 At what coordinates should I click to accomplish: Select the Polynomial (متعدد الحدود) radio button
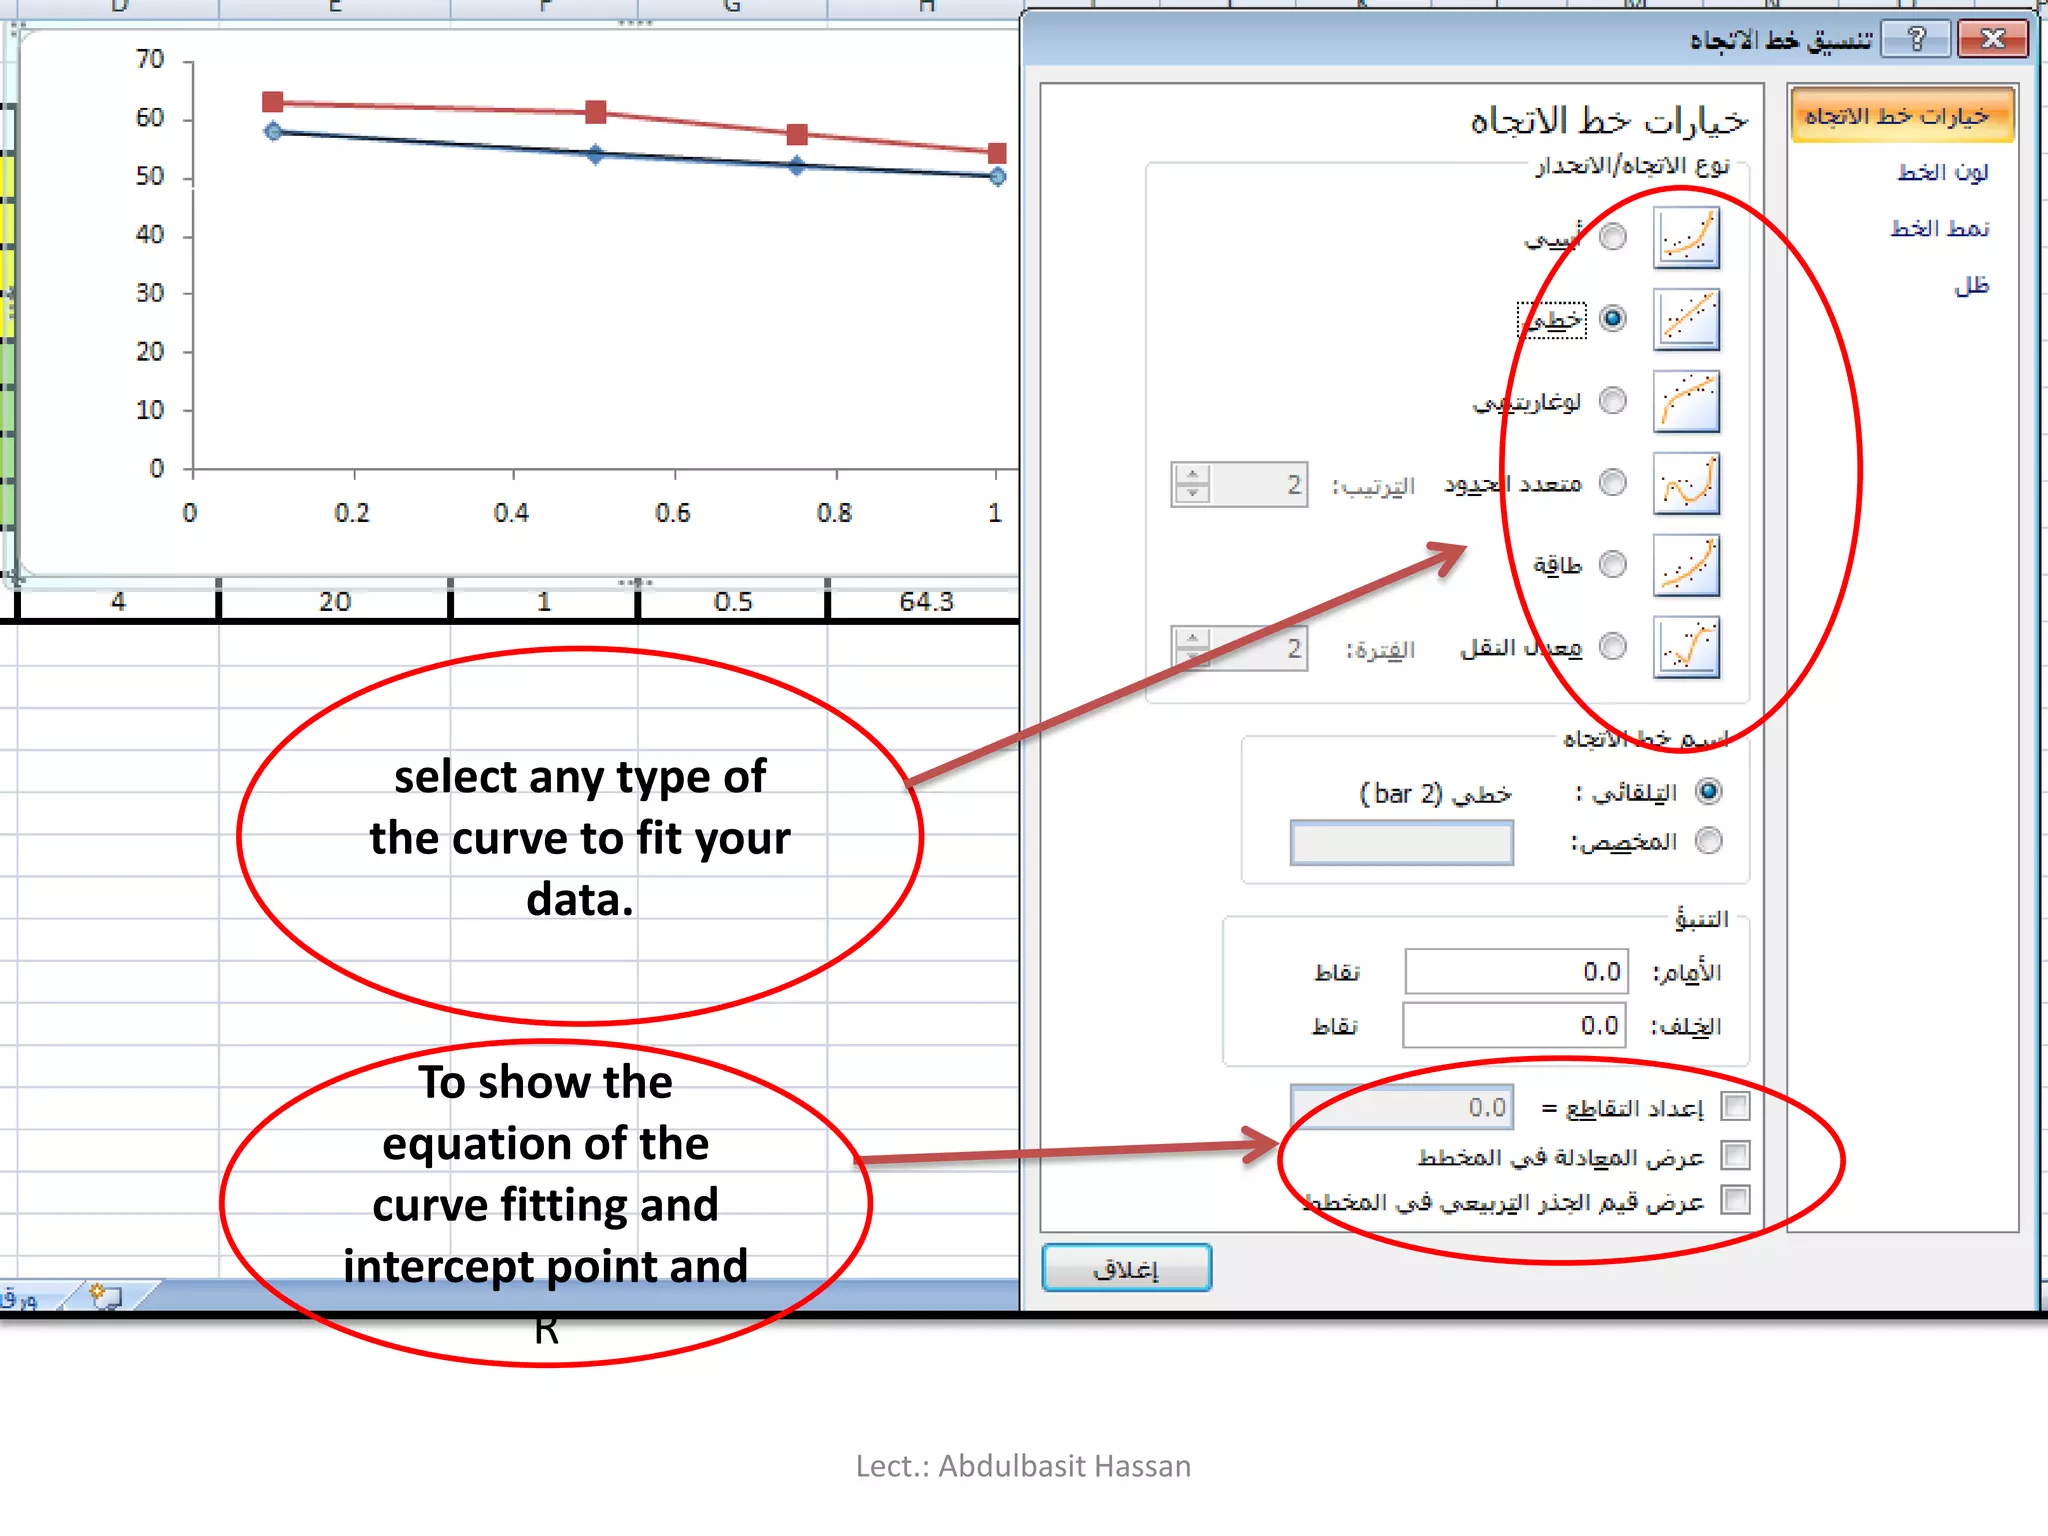(x=1613, y=483)
